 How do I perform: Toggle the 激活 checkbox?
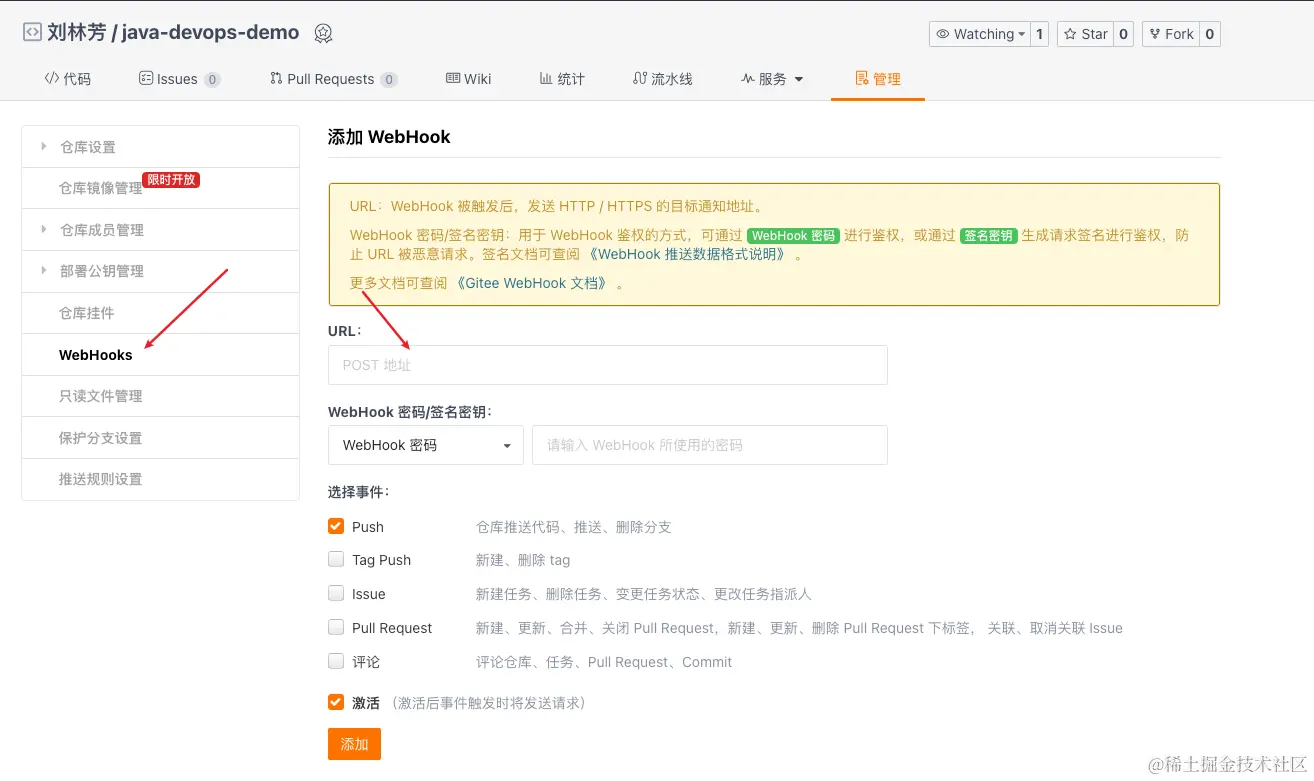coord(336,702)
